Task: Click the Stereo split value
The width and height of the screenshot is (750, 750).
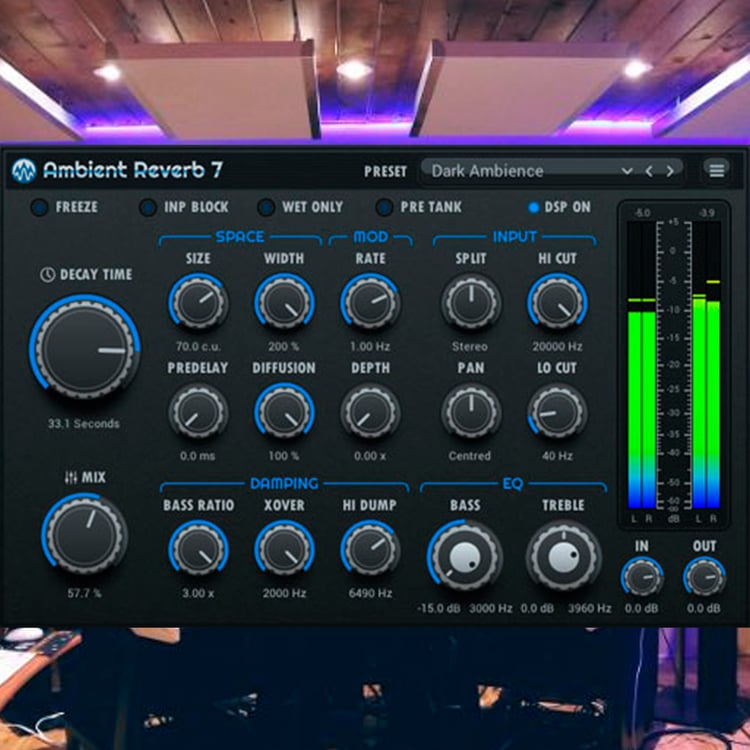Action: coord(470,346)
